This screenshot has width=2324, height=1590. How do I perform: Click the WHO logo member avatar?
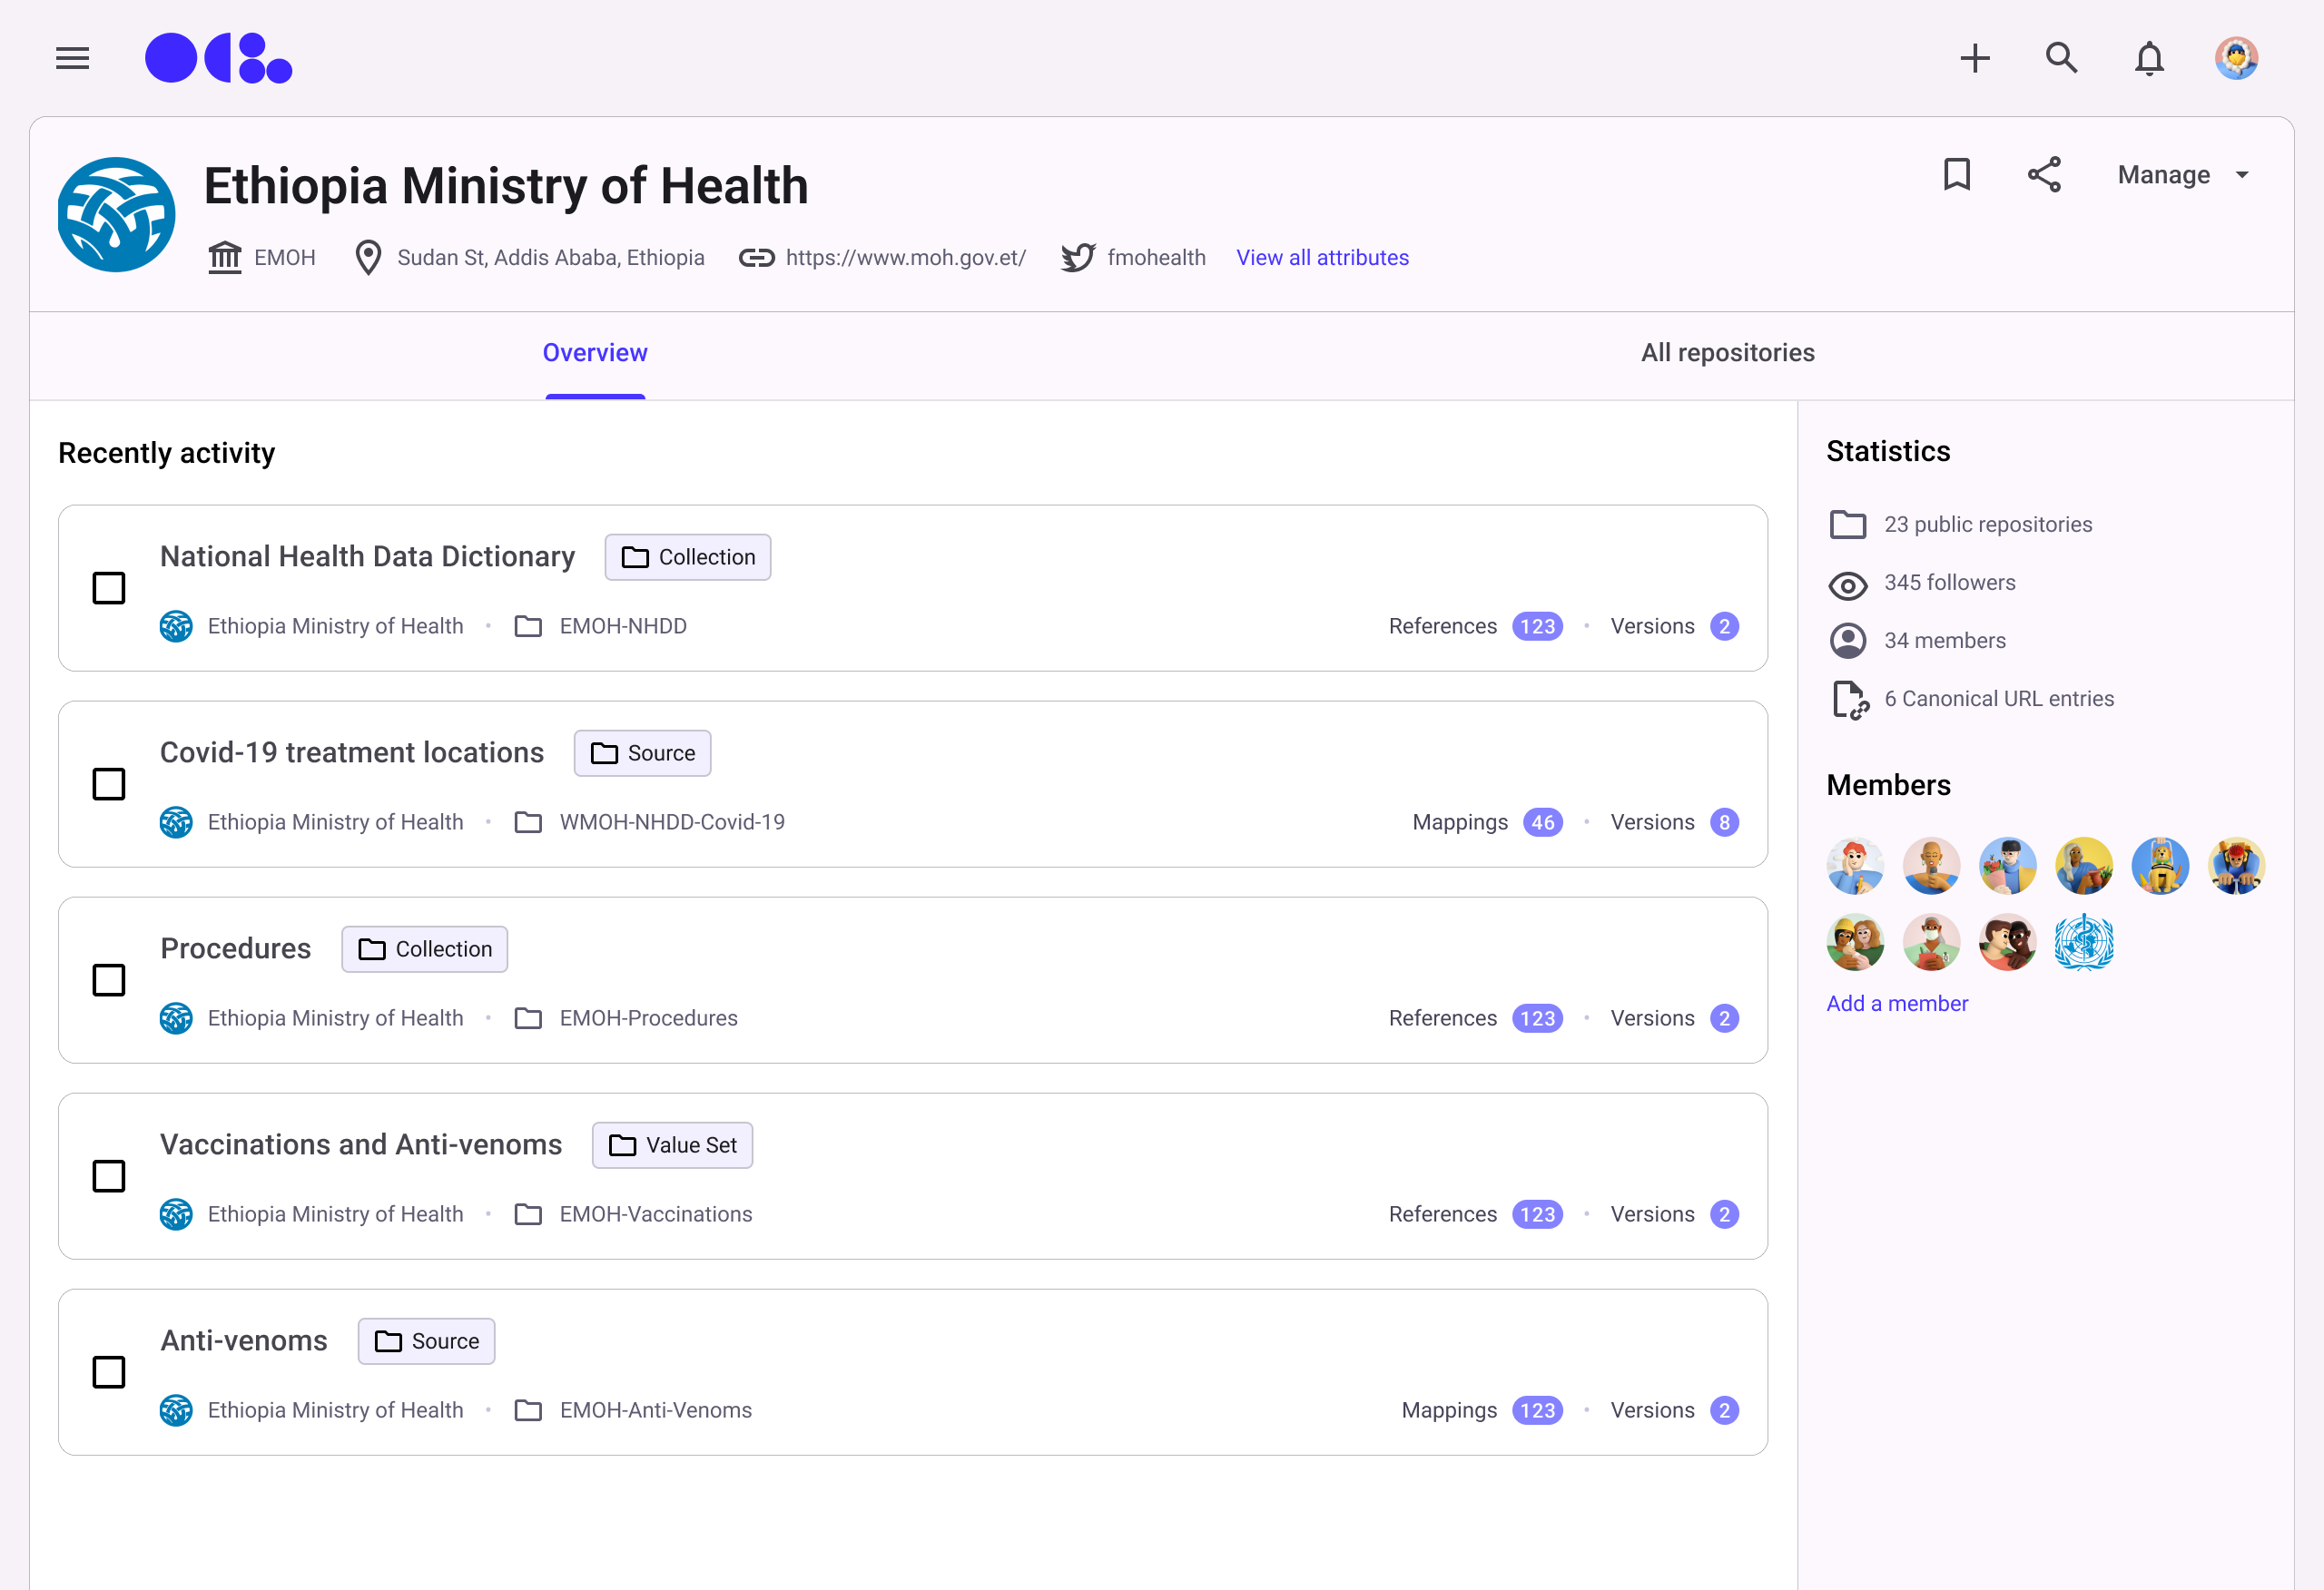tap(2083, 942)
